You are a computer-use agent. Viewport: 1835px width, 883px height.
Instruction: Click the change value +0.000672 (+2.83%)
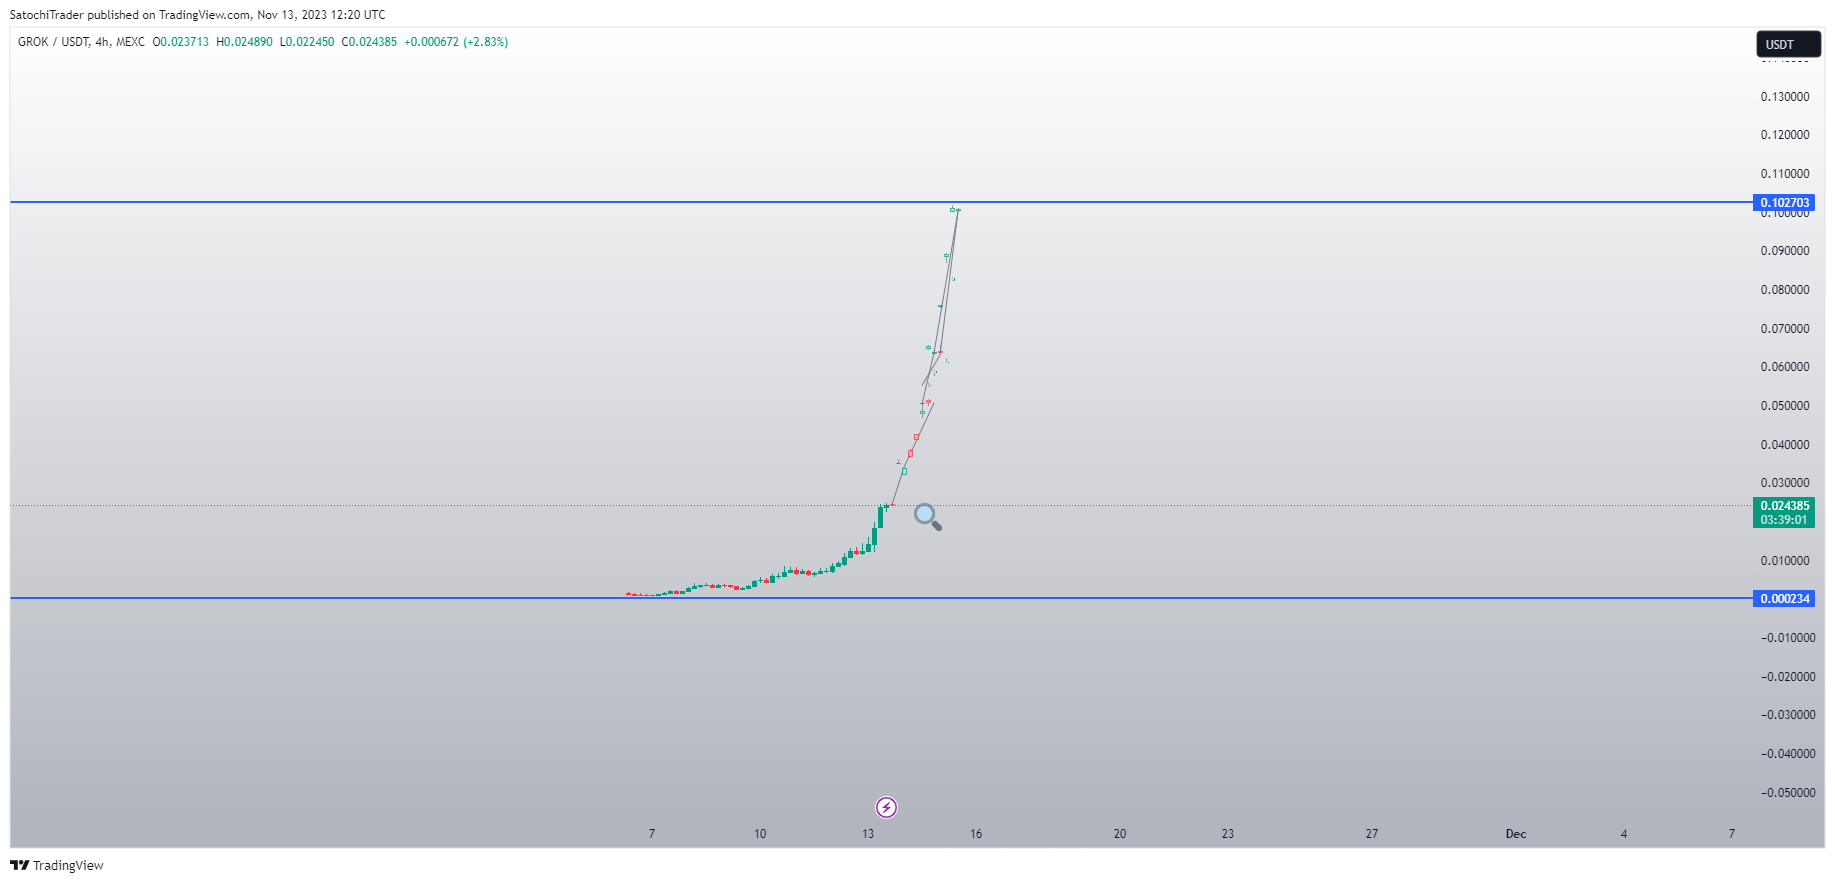coord(456,42)
